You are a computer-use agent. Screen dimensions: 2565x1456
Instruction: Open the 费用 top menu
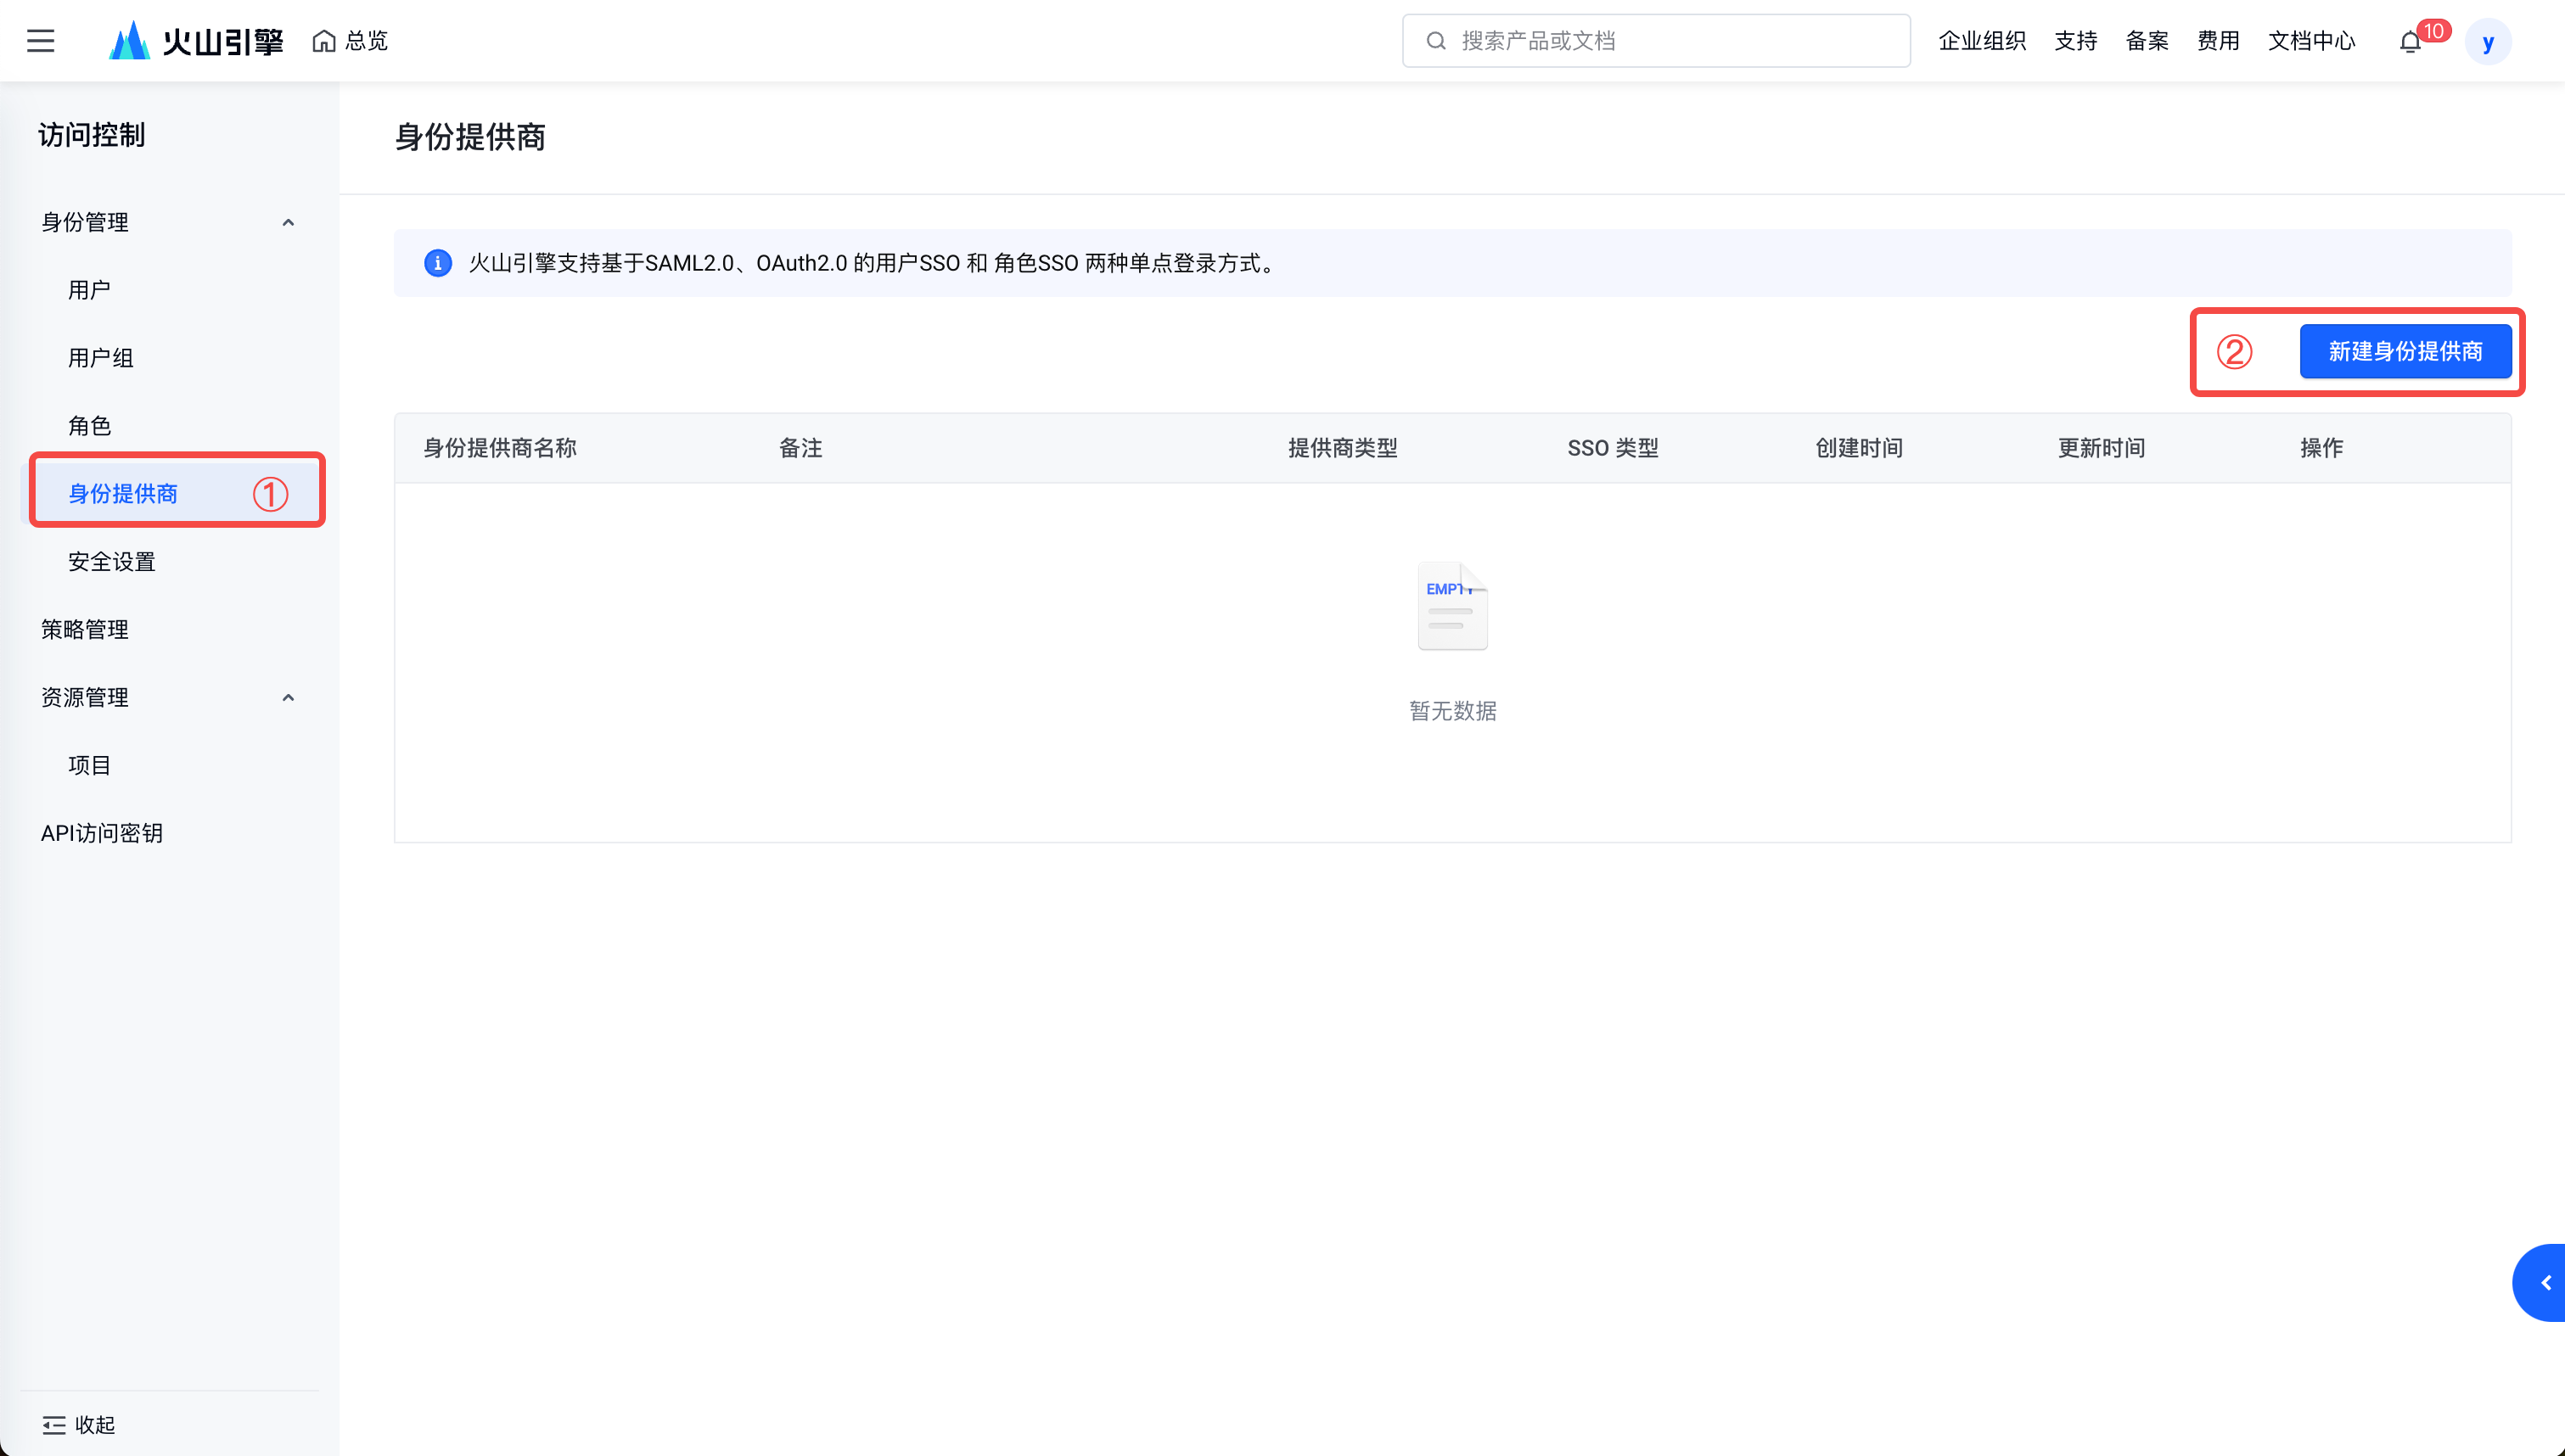pyautogui.click(x=2218, y=41)
